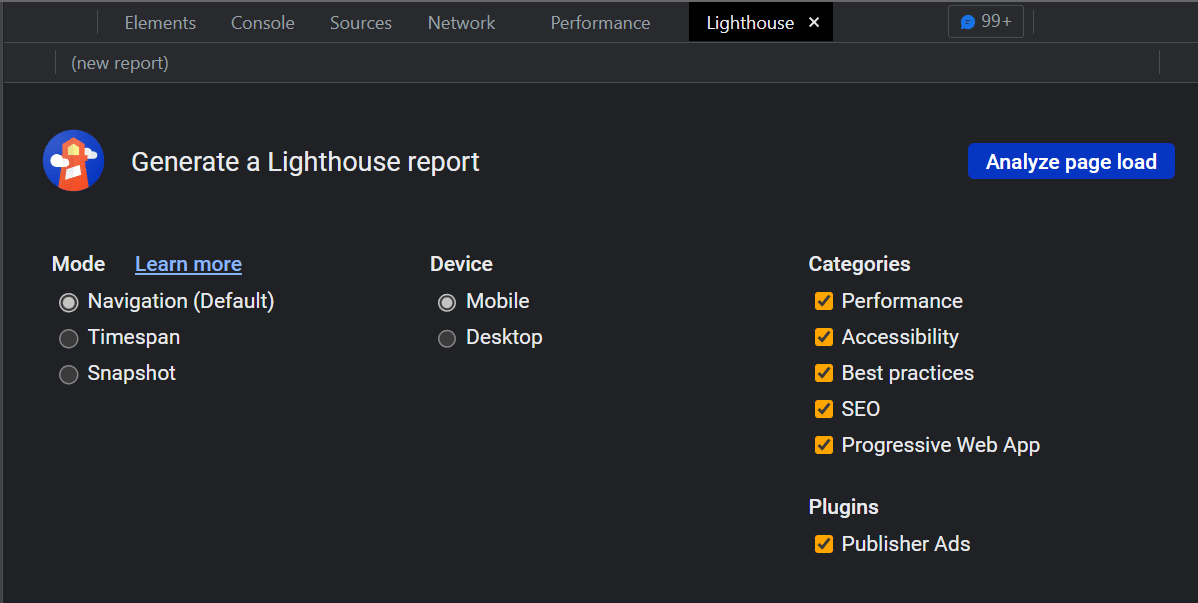
Task: Open the (new report) dropdown
Action: click(x=120, y=63)
